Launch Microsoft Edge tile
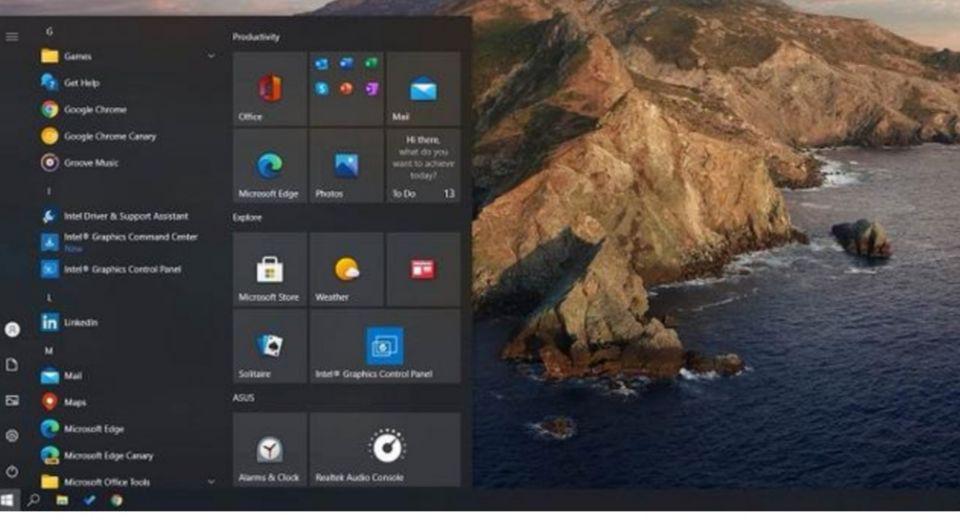Viewport: 960px width, 520px height. 269,165
